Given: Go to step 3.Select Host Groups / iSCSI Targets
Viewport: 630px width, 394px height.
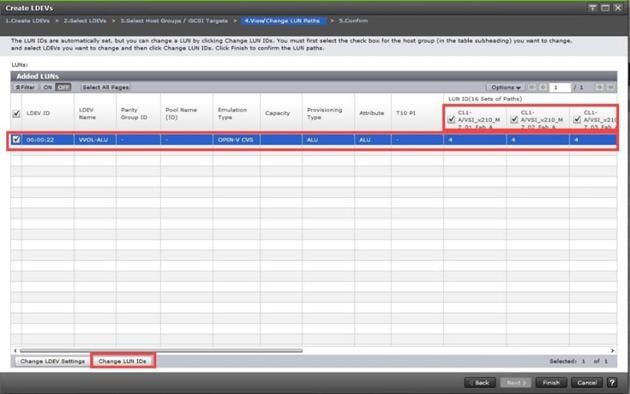Looking at the screenshot, I should click(174, 20).
